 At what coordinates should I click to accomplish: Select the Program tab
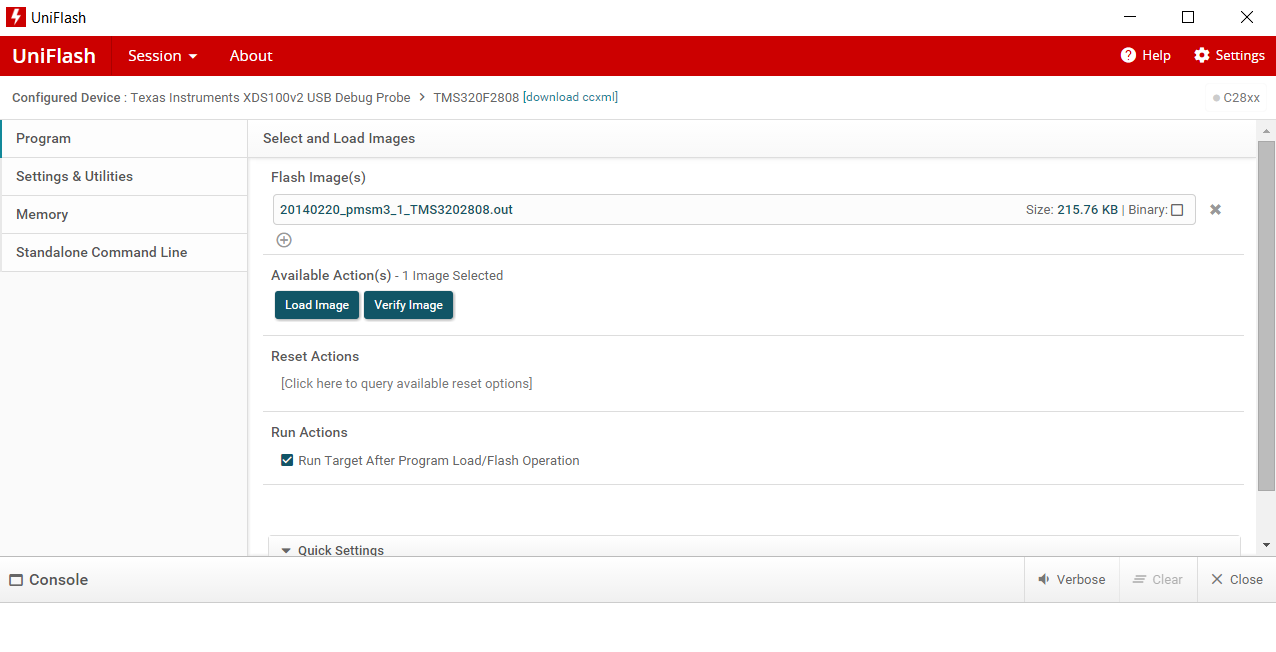(x=124, y=139)
